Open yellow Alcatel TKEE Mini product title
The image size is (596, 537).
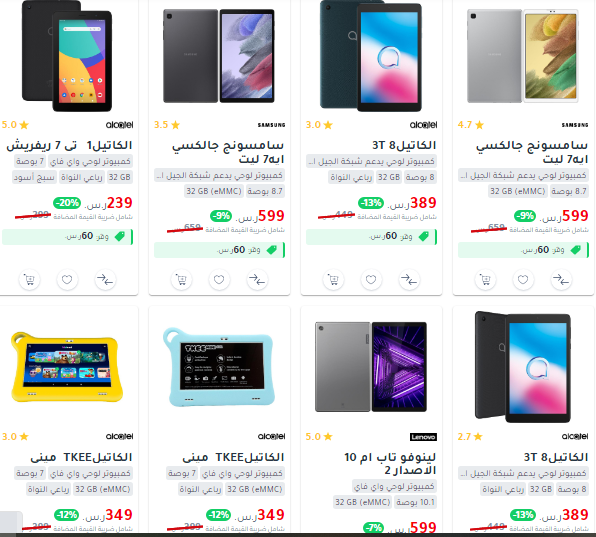click(x=81, y=457)
